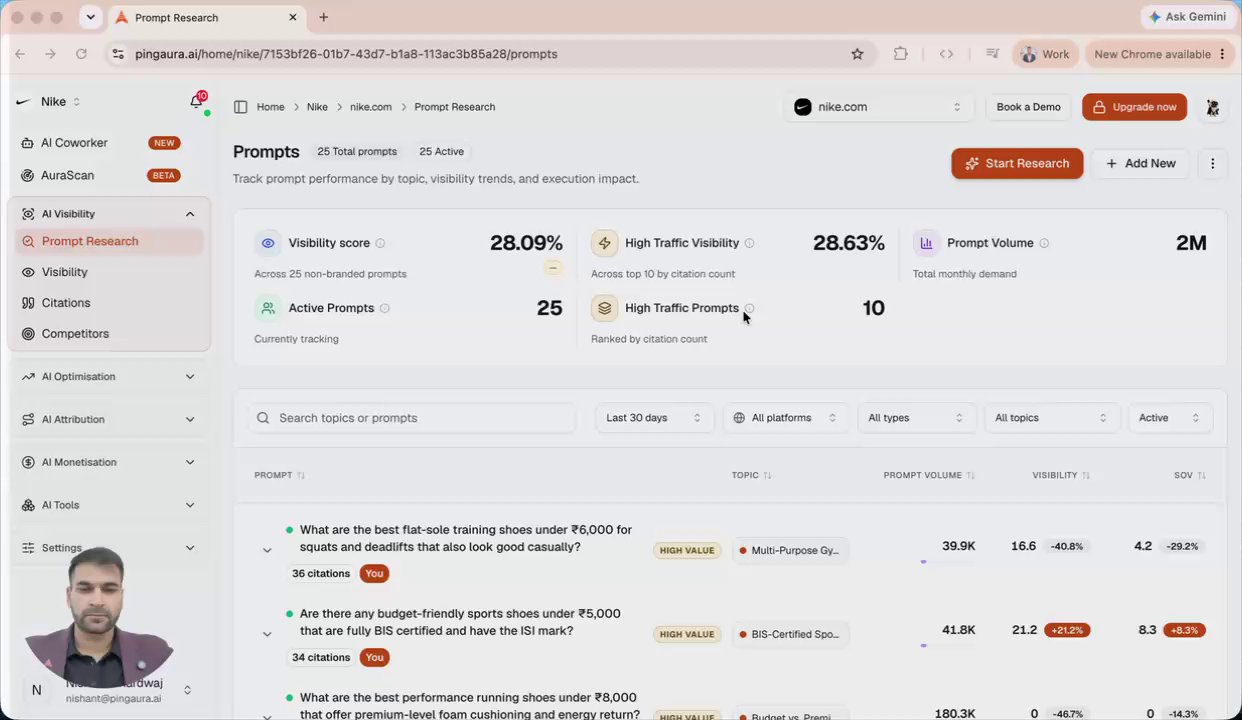The width and height of the screenshot is (1242, 720).
Task: Click the Nike swoosh logo in sidebar
Action: (24, 102)
